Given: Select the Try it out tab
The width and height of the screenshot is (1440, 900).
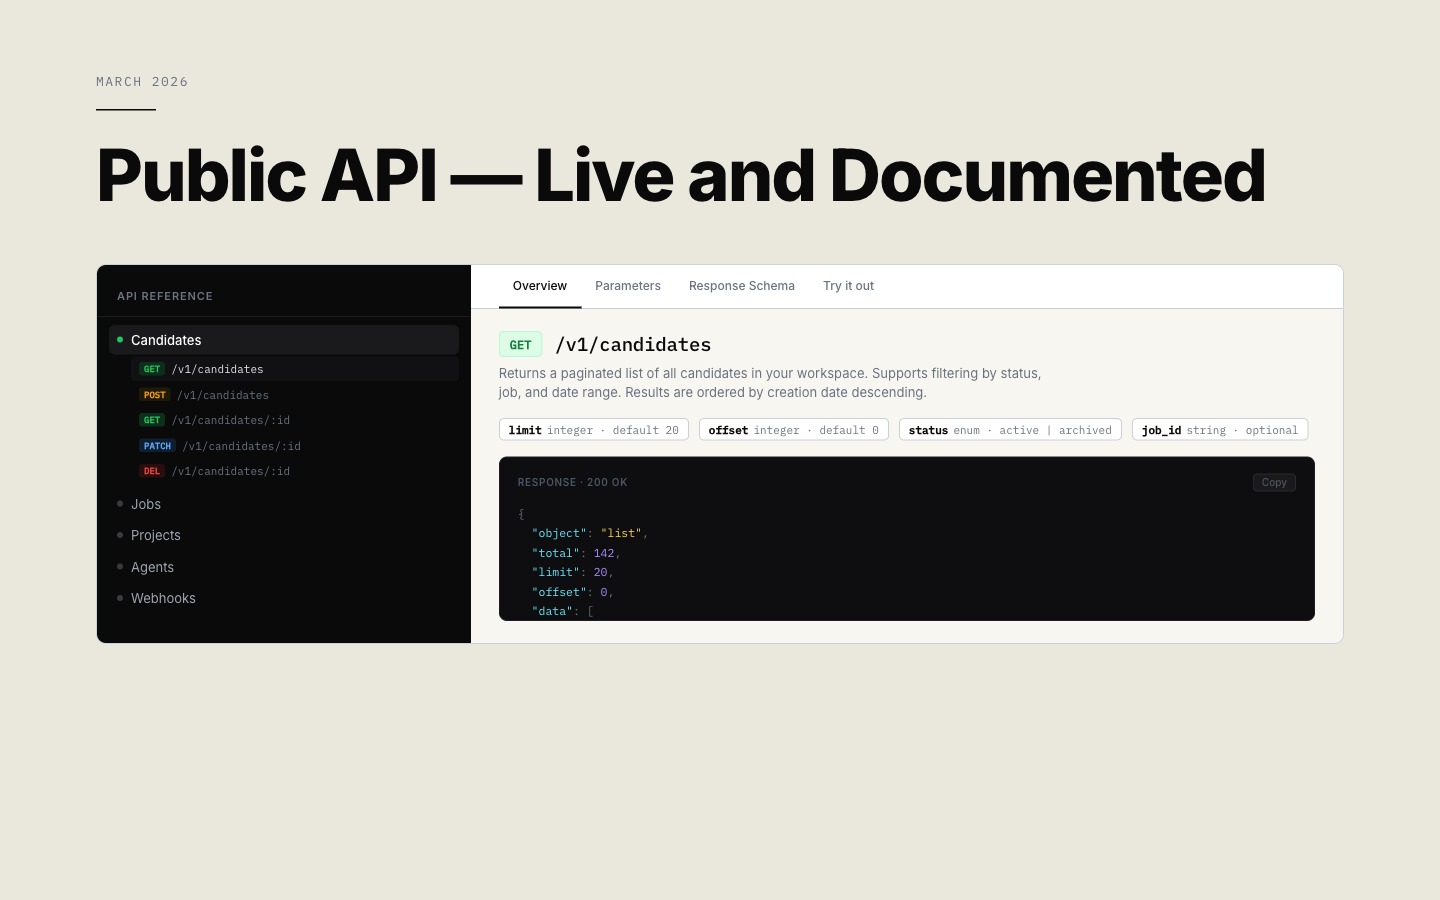Looking at the screenshot, I should click(848, 286).
